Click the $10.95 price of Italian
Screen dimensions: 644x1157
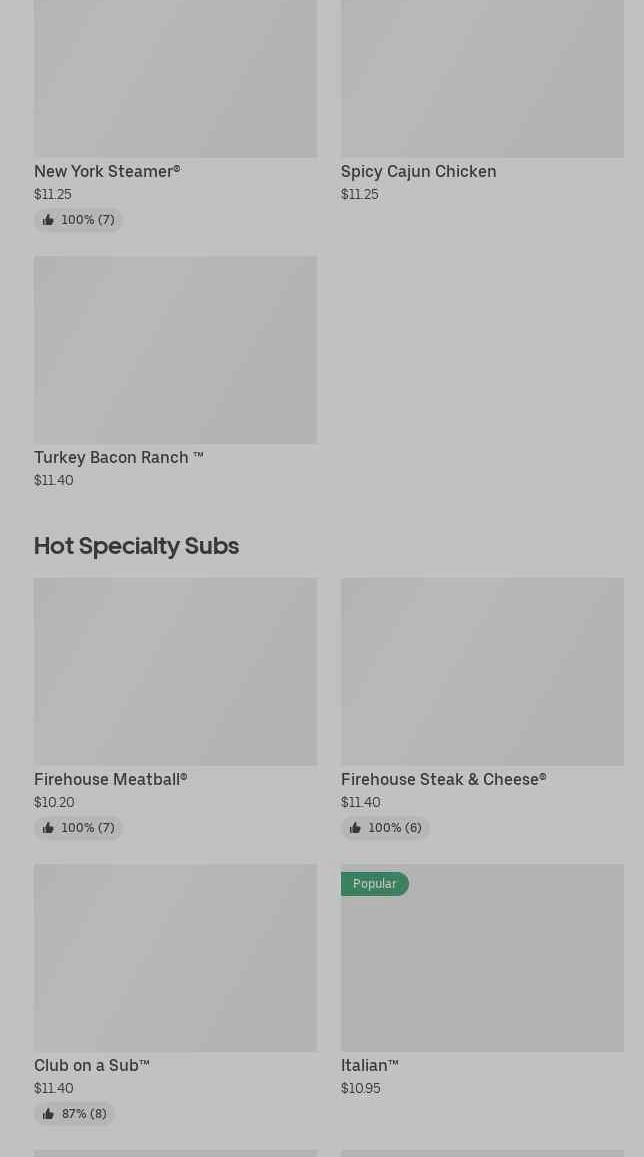click(360, 1088)
